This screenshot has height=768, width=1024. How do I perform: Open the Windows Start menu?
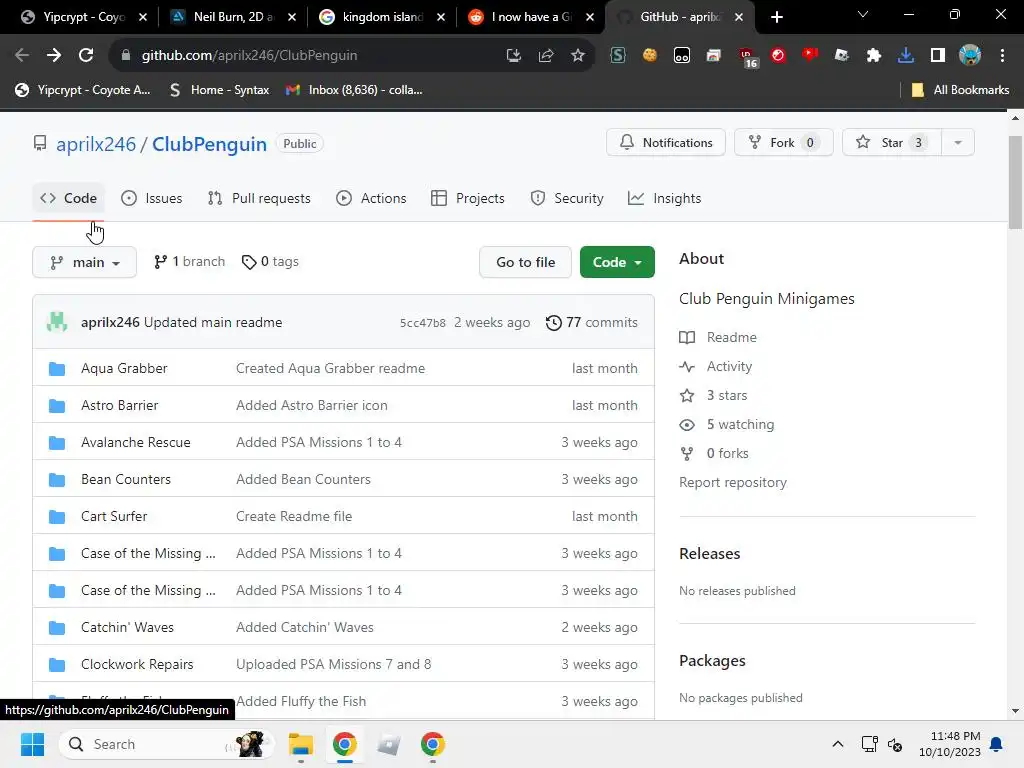click(32, 744)
